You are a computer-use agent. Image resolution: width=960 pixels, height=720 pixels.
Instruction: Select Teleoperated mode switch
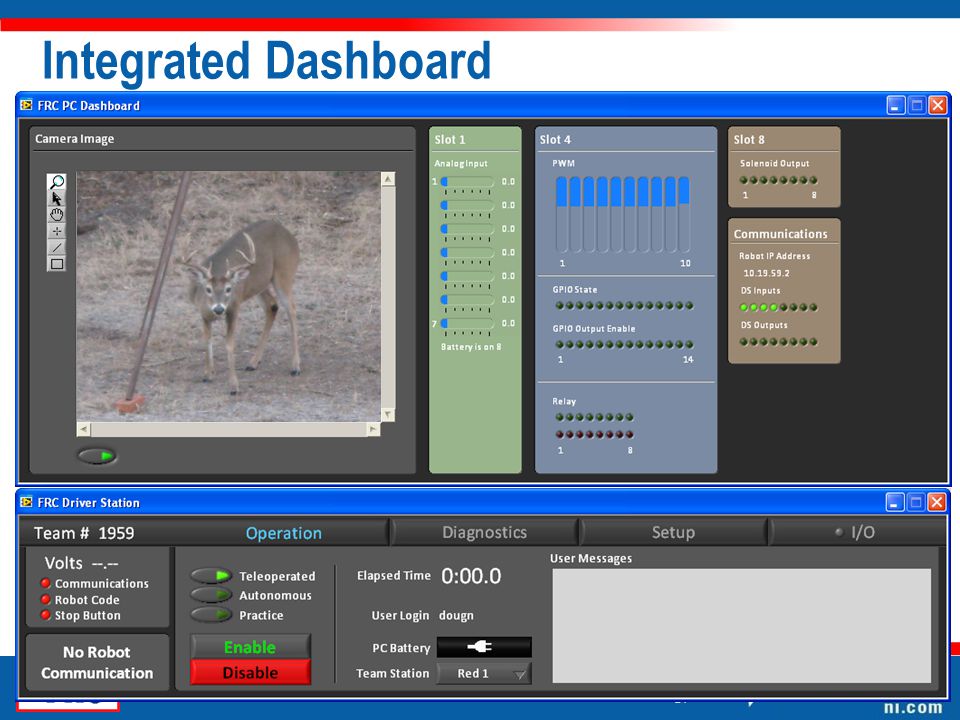click(x=211, y=576)
